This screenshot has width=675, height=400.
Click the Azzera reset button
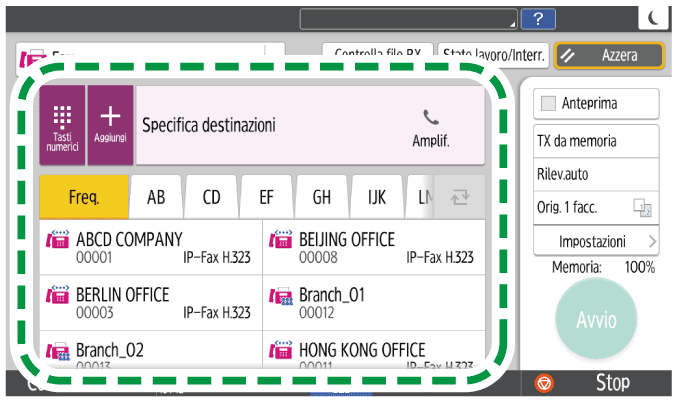click(610, 56)
